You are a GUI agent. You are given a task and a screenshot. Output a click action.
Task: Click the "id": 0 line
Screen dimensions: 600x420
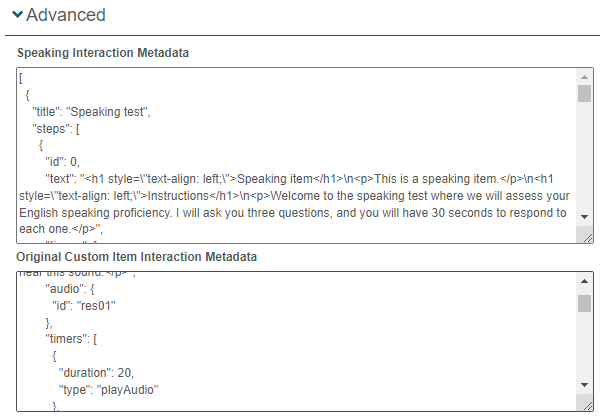click(x=62, y=162)
